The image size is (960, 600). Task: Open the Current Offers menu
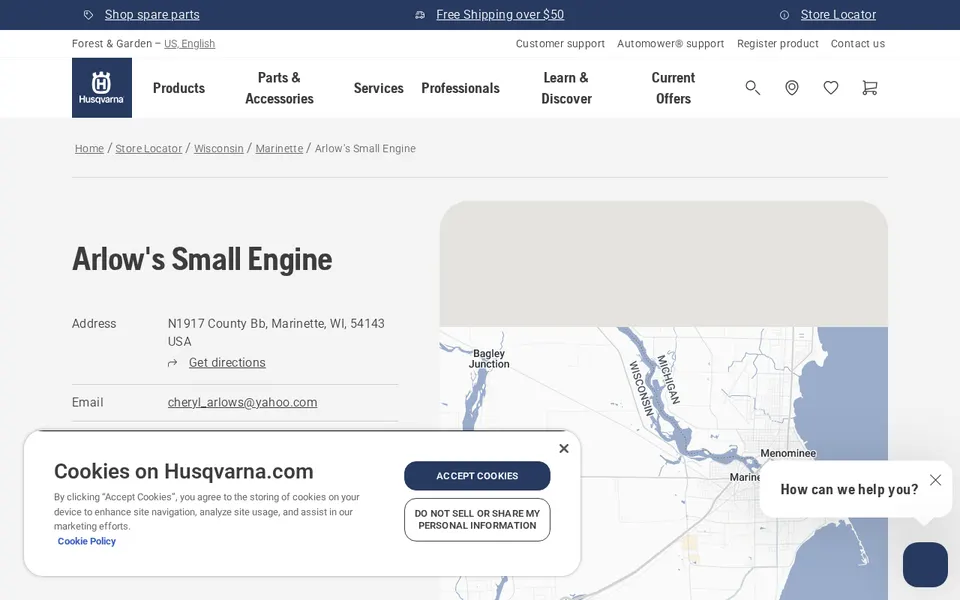[x=673, y=88]
